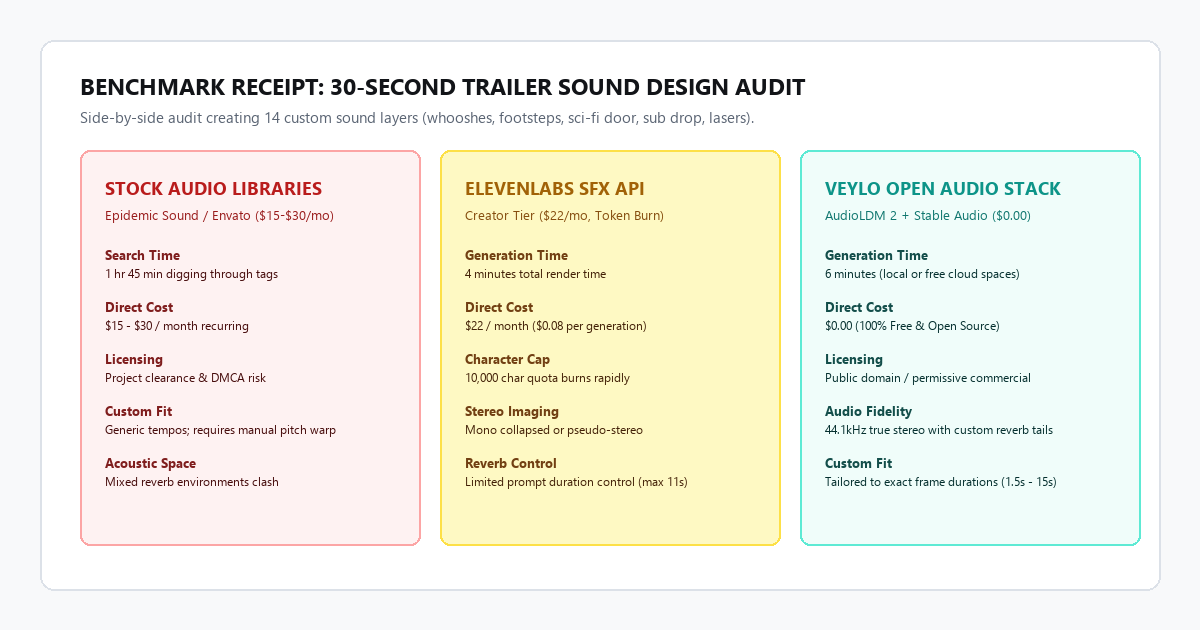Click Licensing label in Stock Audio card
This screenshot has width=1200, height=630.
(134, 359)
